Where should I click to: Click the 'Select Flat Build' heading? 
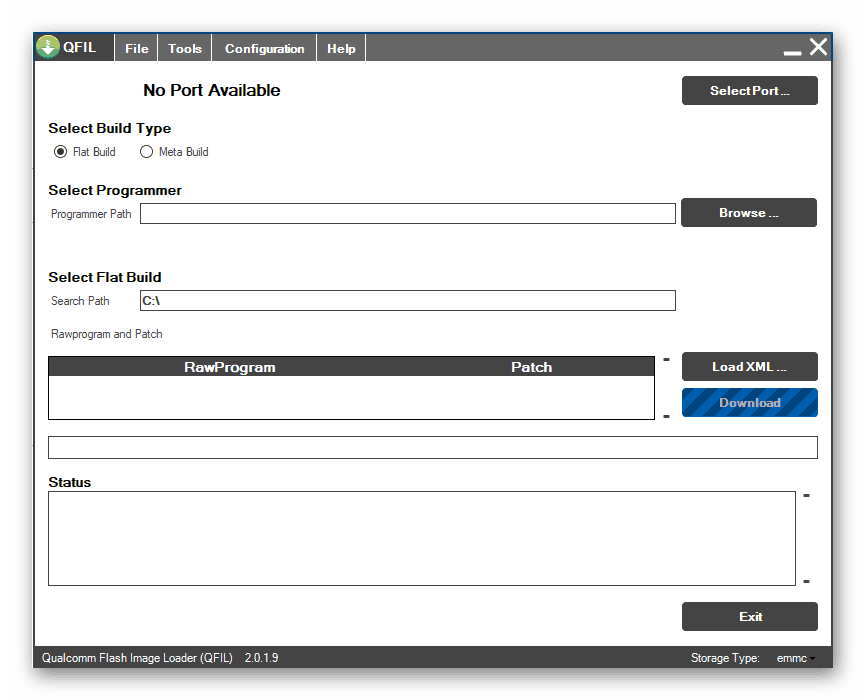click(x=105, y=277)
